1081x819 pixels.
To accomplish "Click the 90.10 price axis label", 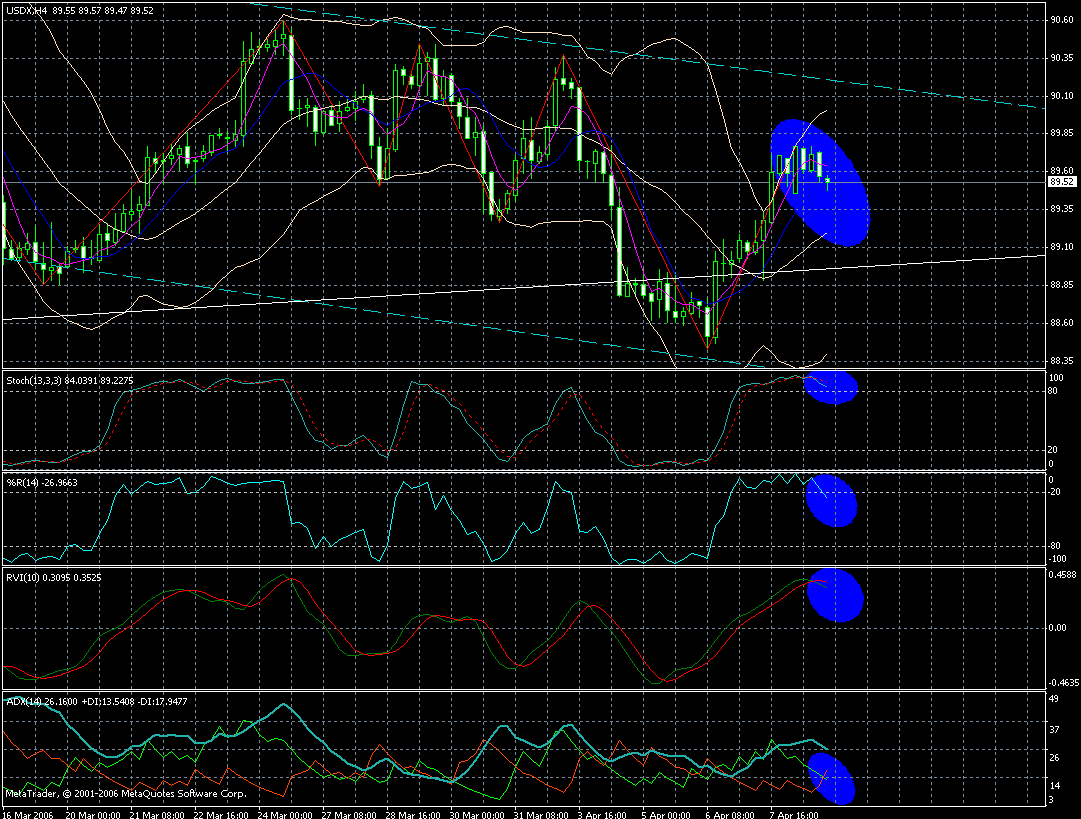I will tap(1062, 96).
